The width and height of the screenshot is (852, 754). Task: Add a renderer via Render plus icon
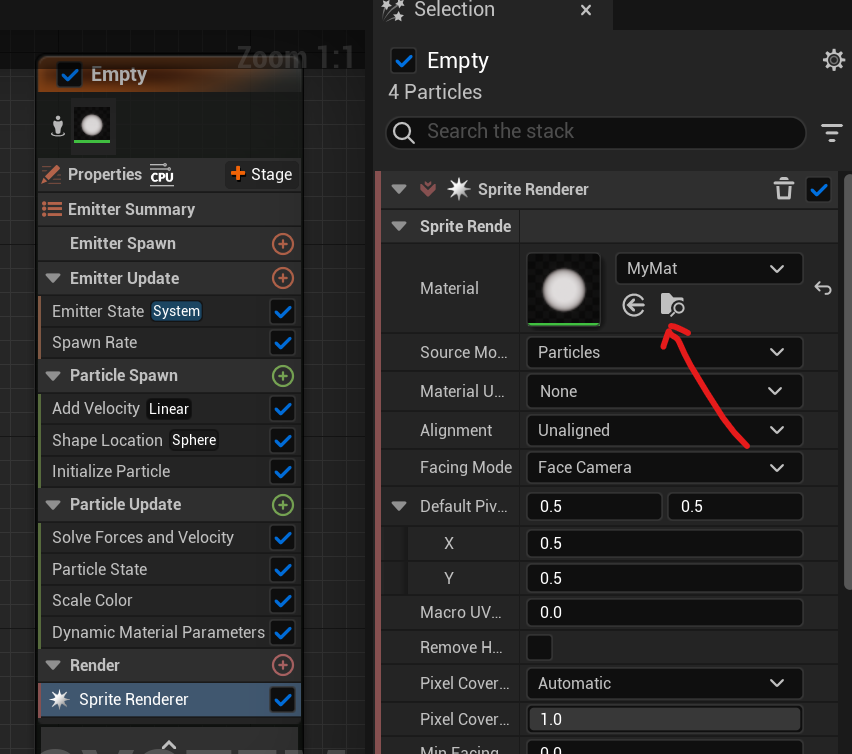pos(283,665)
